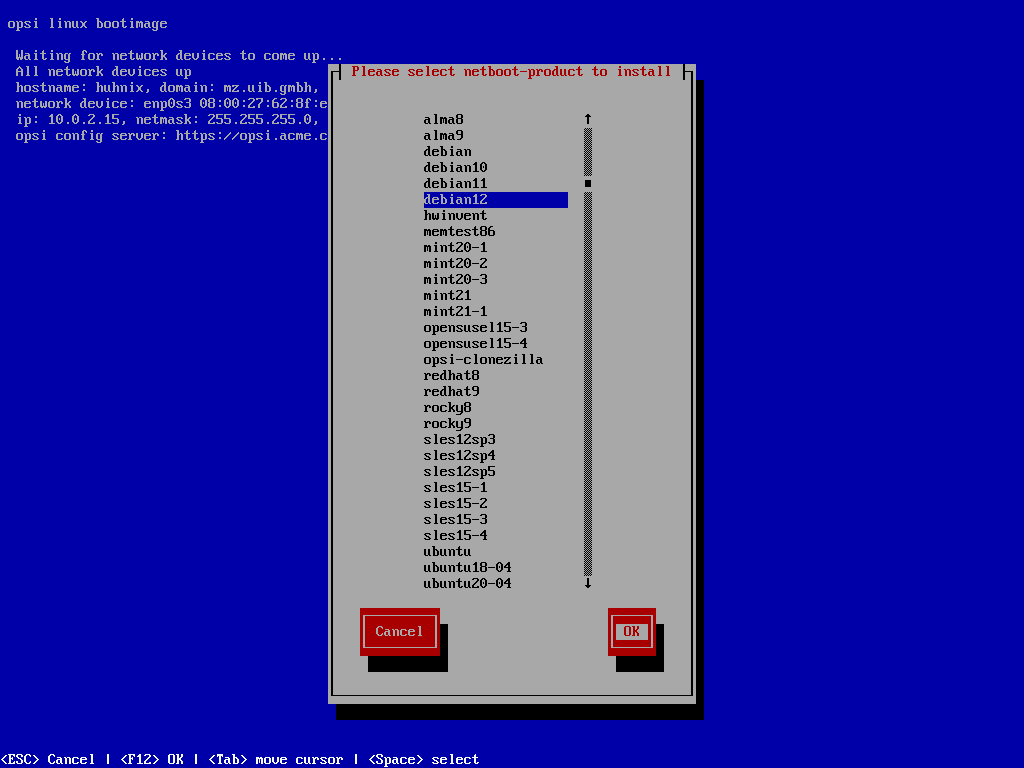Click the <Tab> move cursor footer hint
The height and width of the screenshot is (768, 1024).
[276, 760]
